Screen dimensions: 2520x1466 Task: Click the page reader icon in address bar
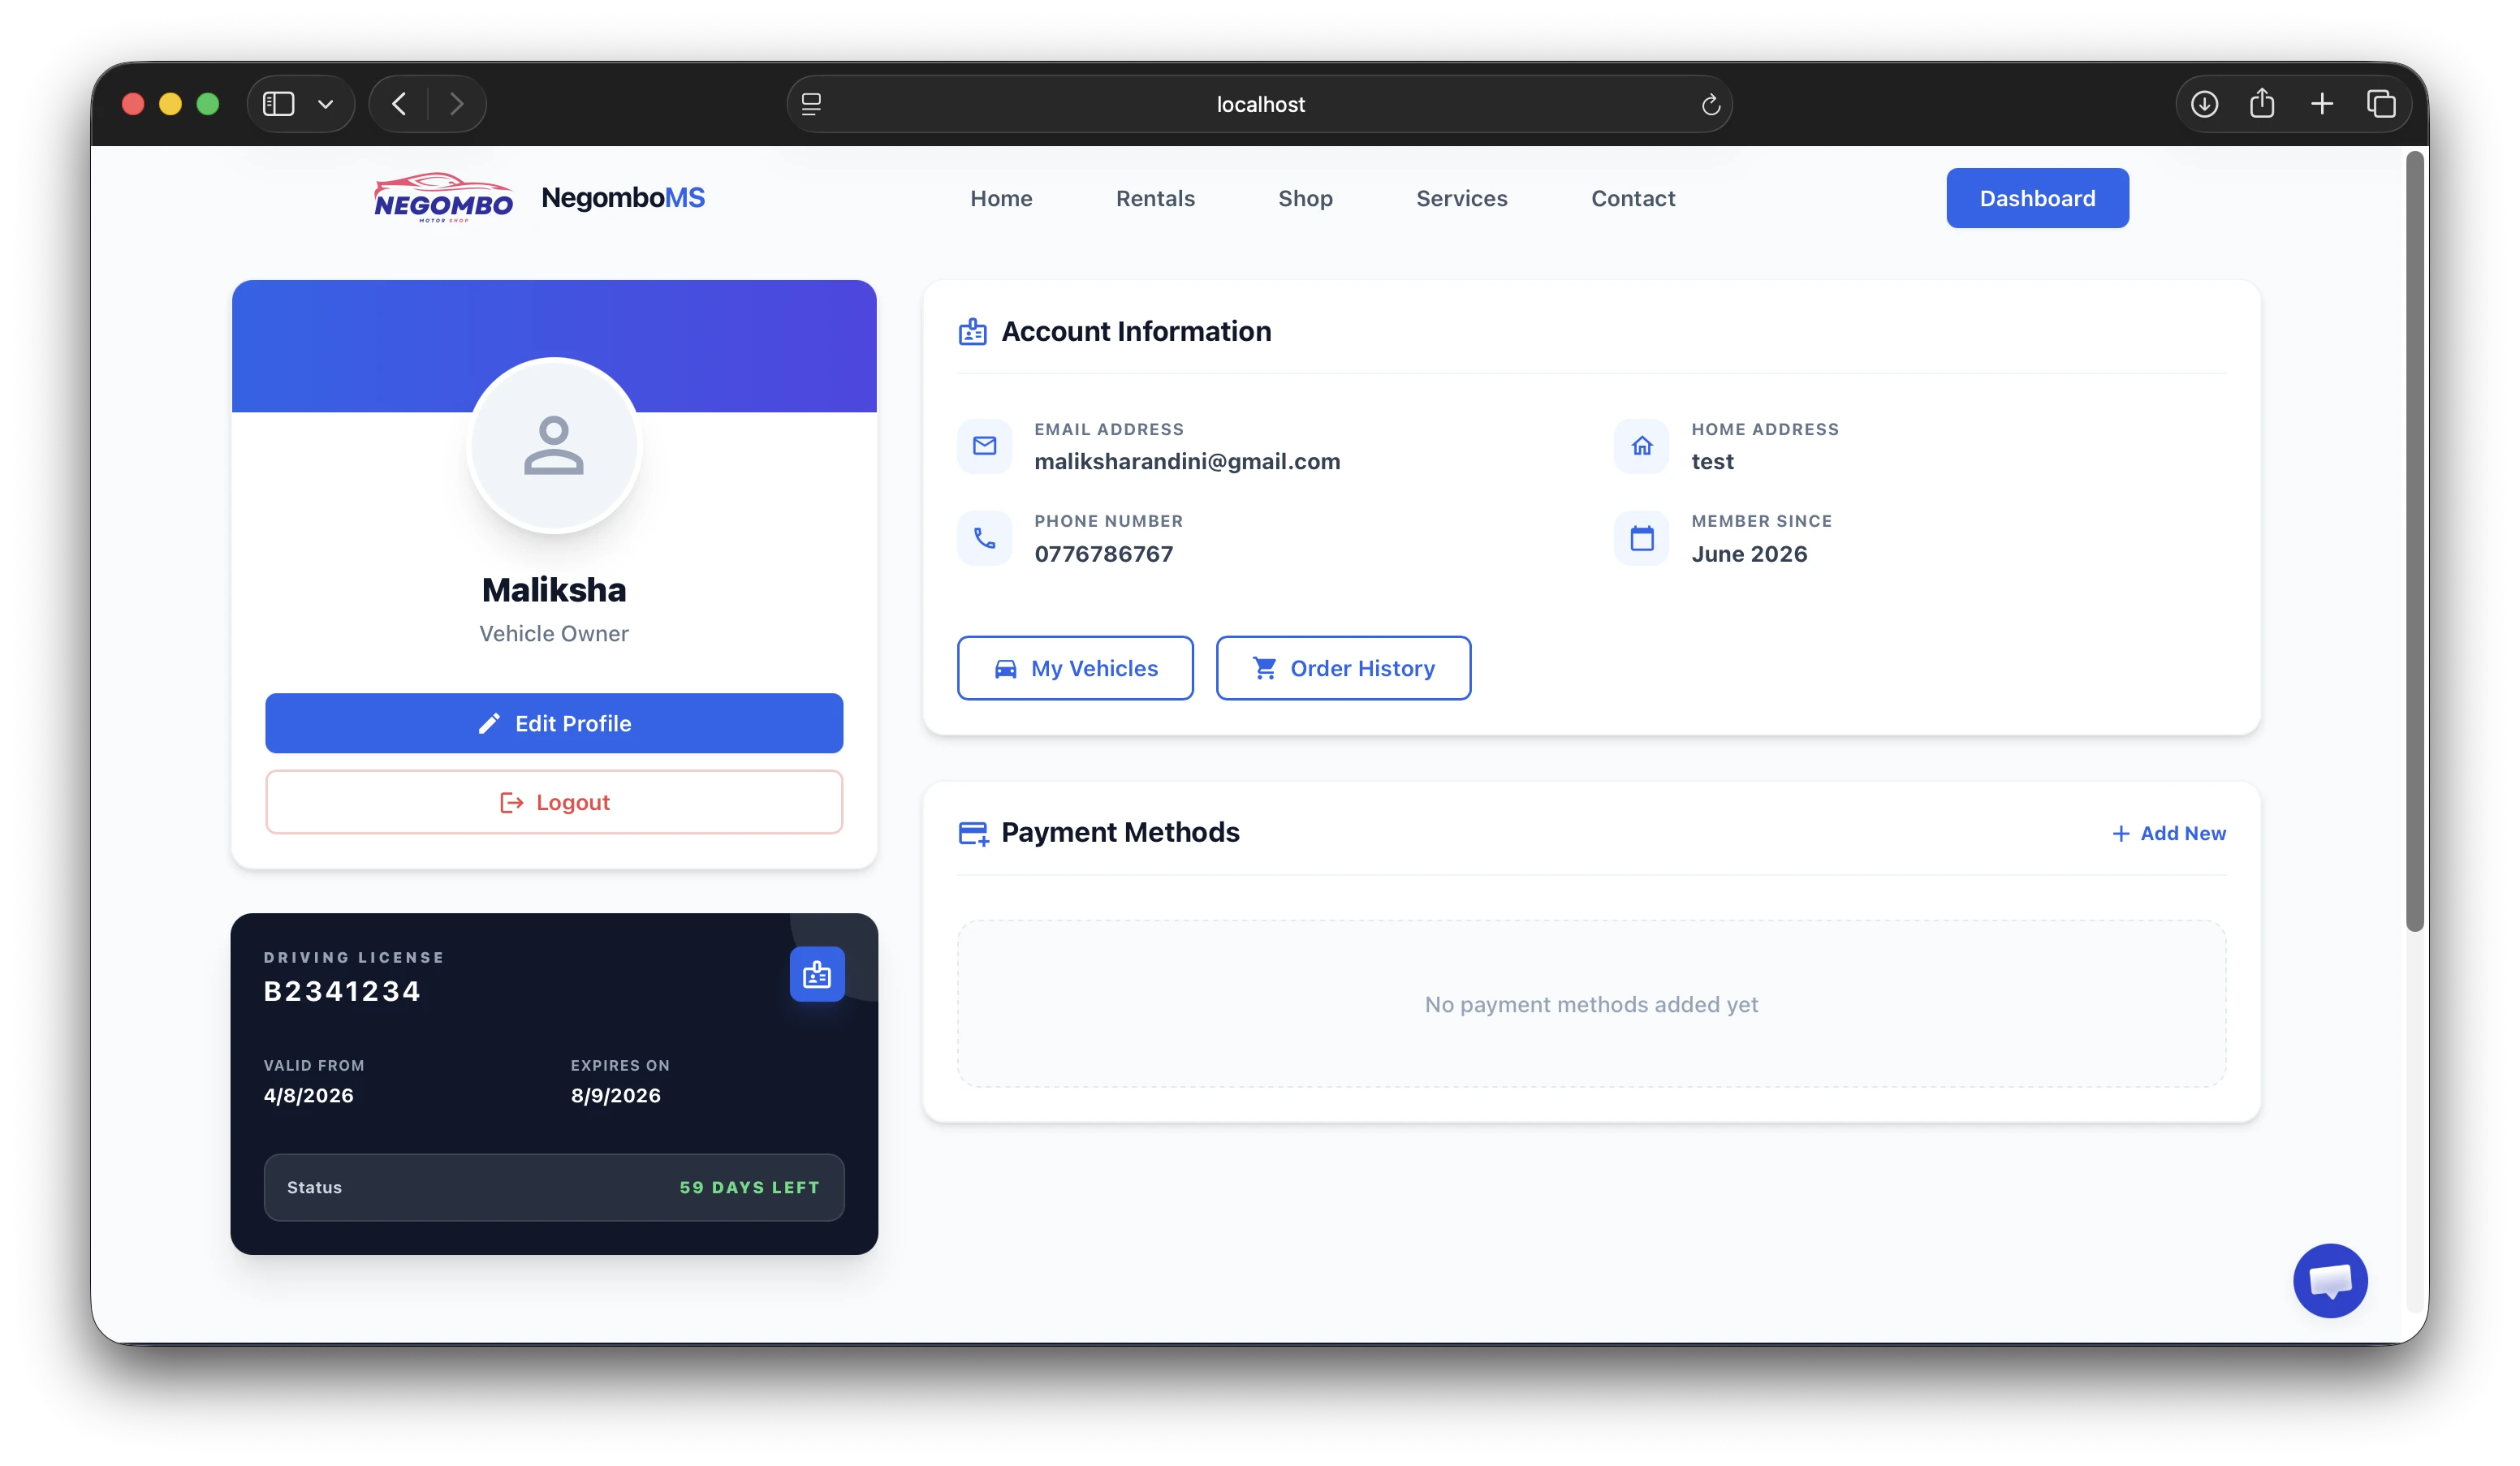tap(812, 104)
